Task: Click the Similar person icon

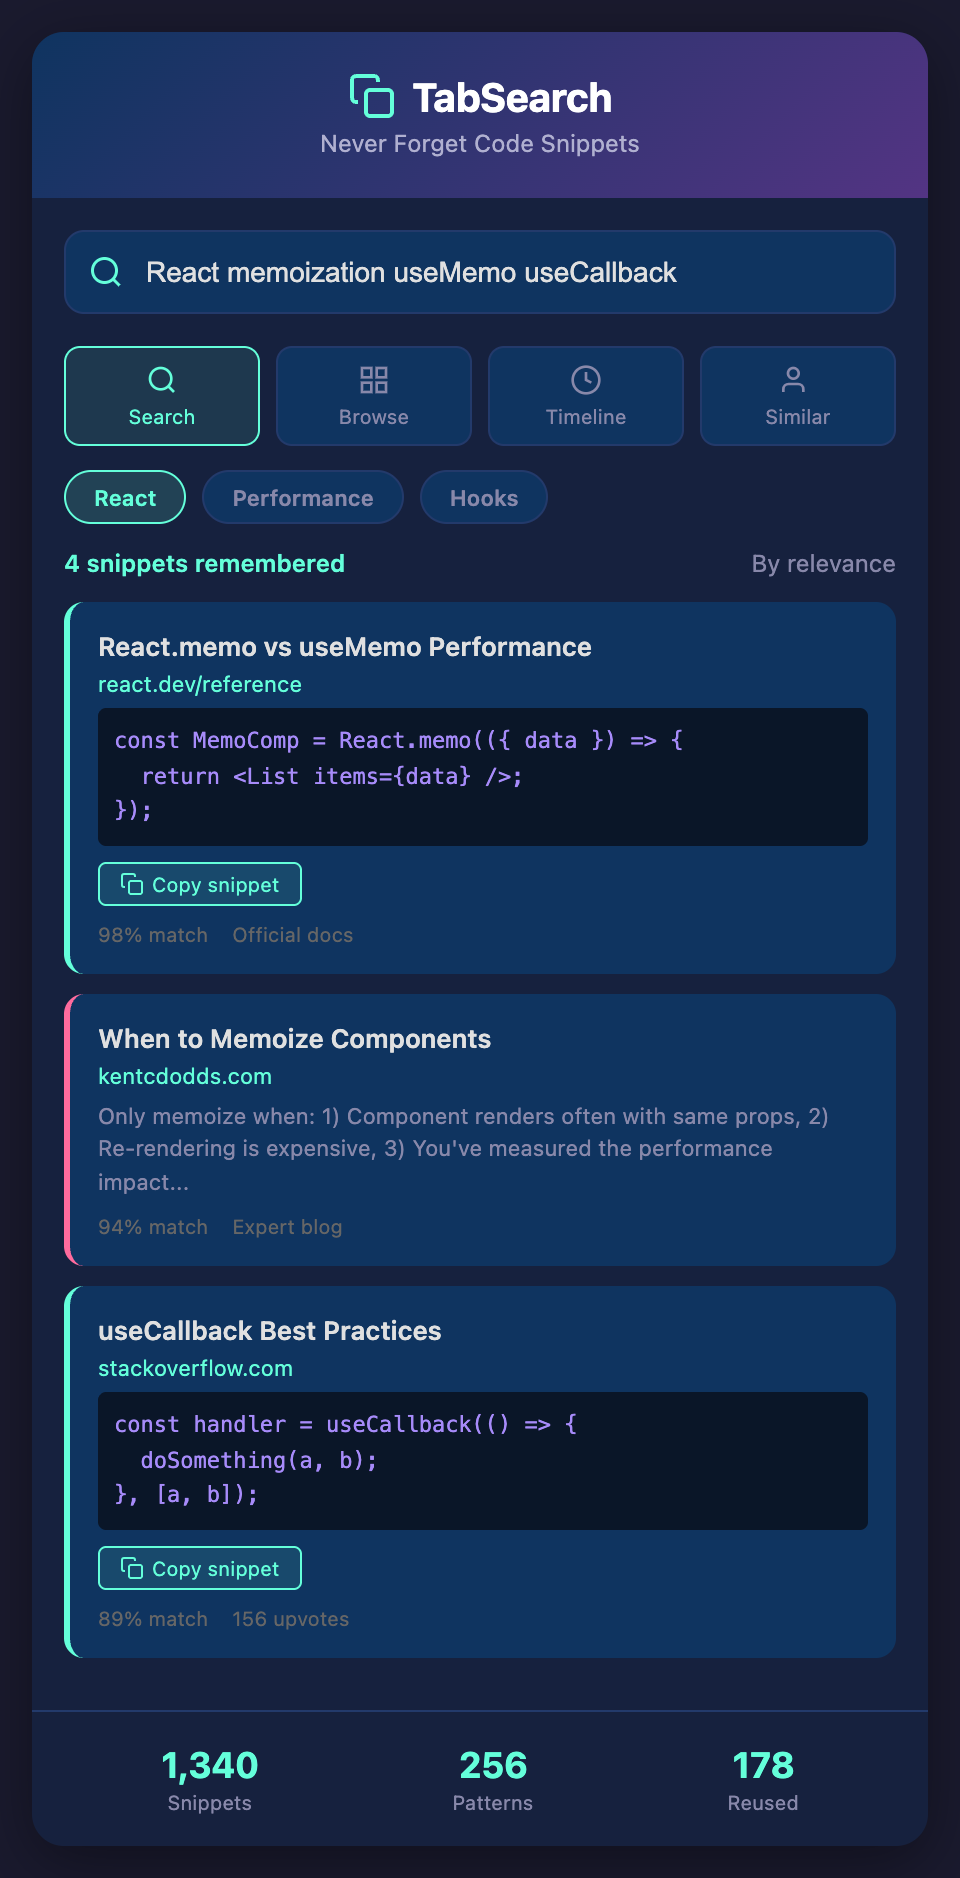Action: (x=793, y=380)
